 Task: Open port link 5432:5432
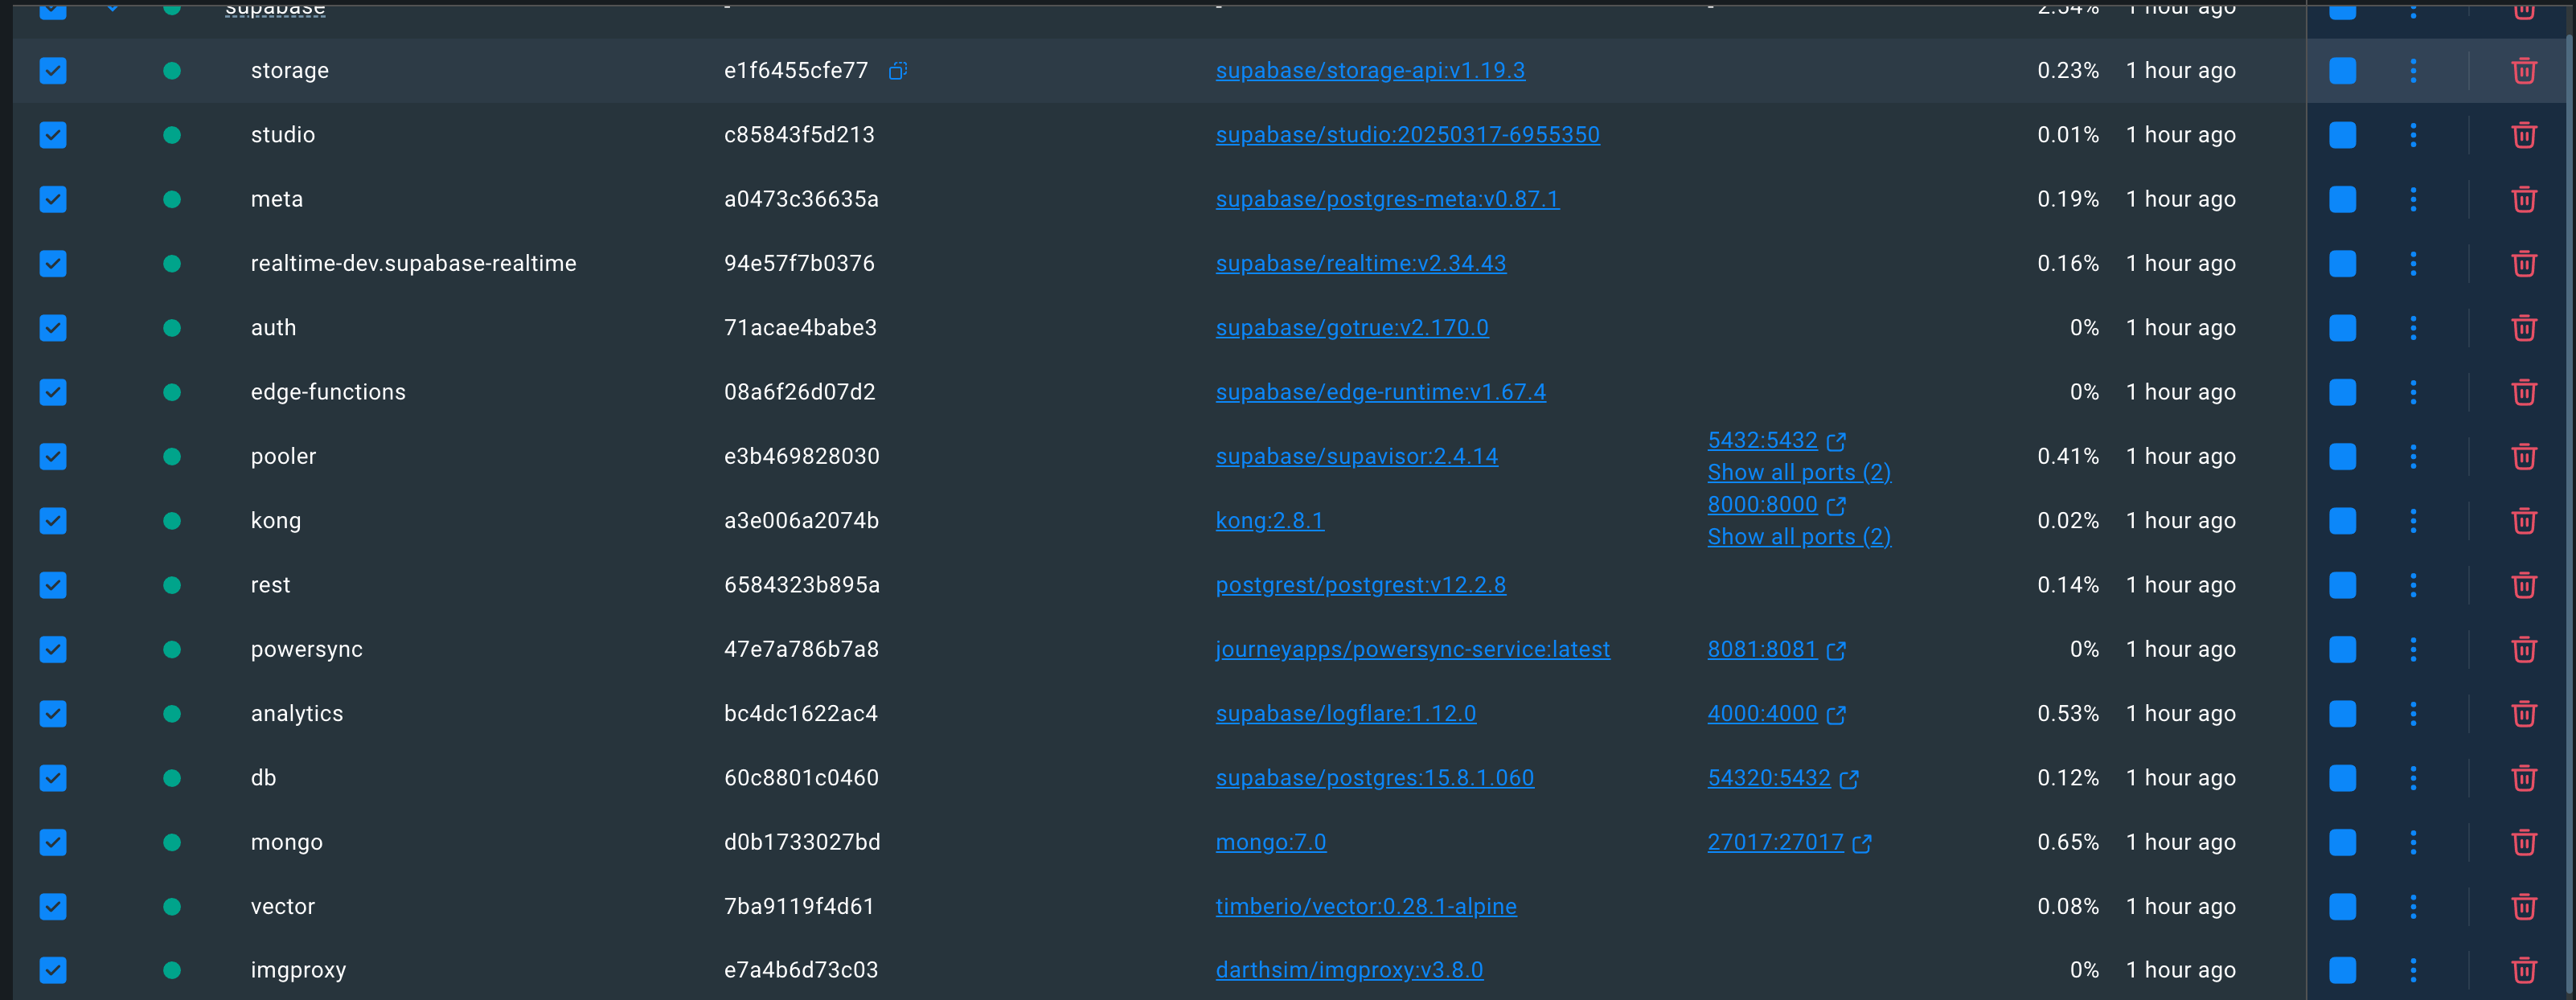click(x=1762, y=440)
